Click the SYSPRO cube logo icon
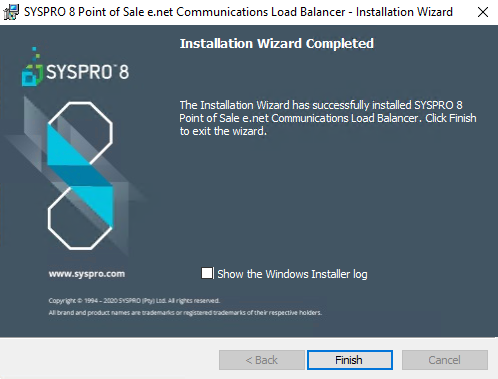498x379 pixels. 32,67
